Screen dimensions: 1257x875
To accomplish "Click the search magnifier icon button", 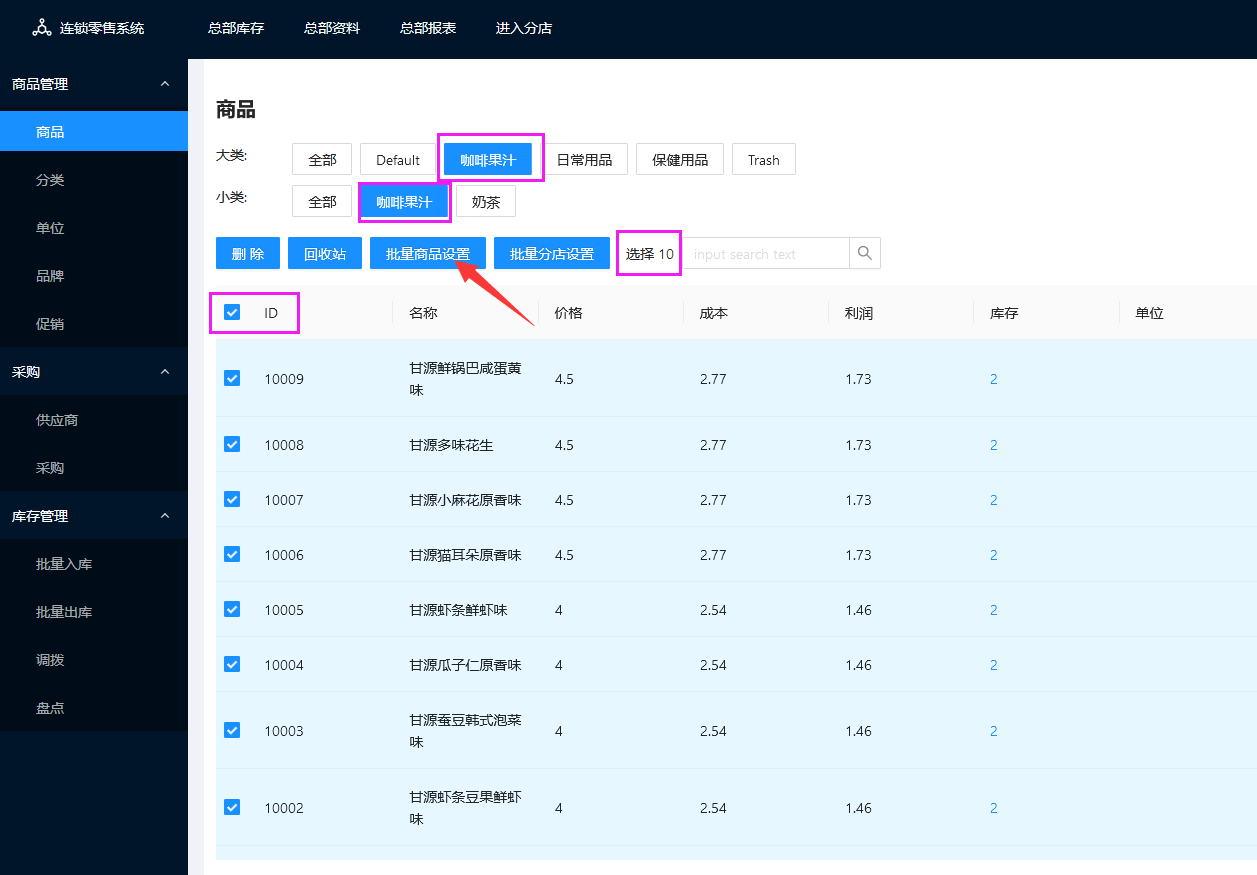I will 865,253.
